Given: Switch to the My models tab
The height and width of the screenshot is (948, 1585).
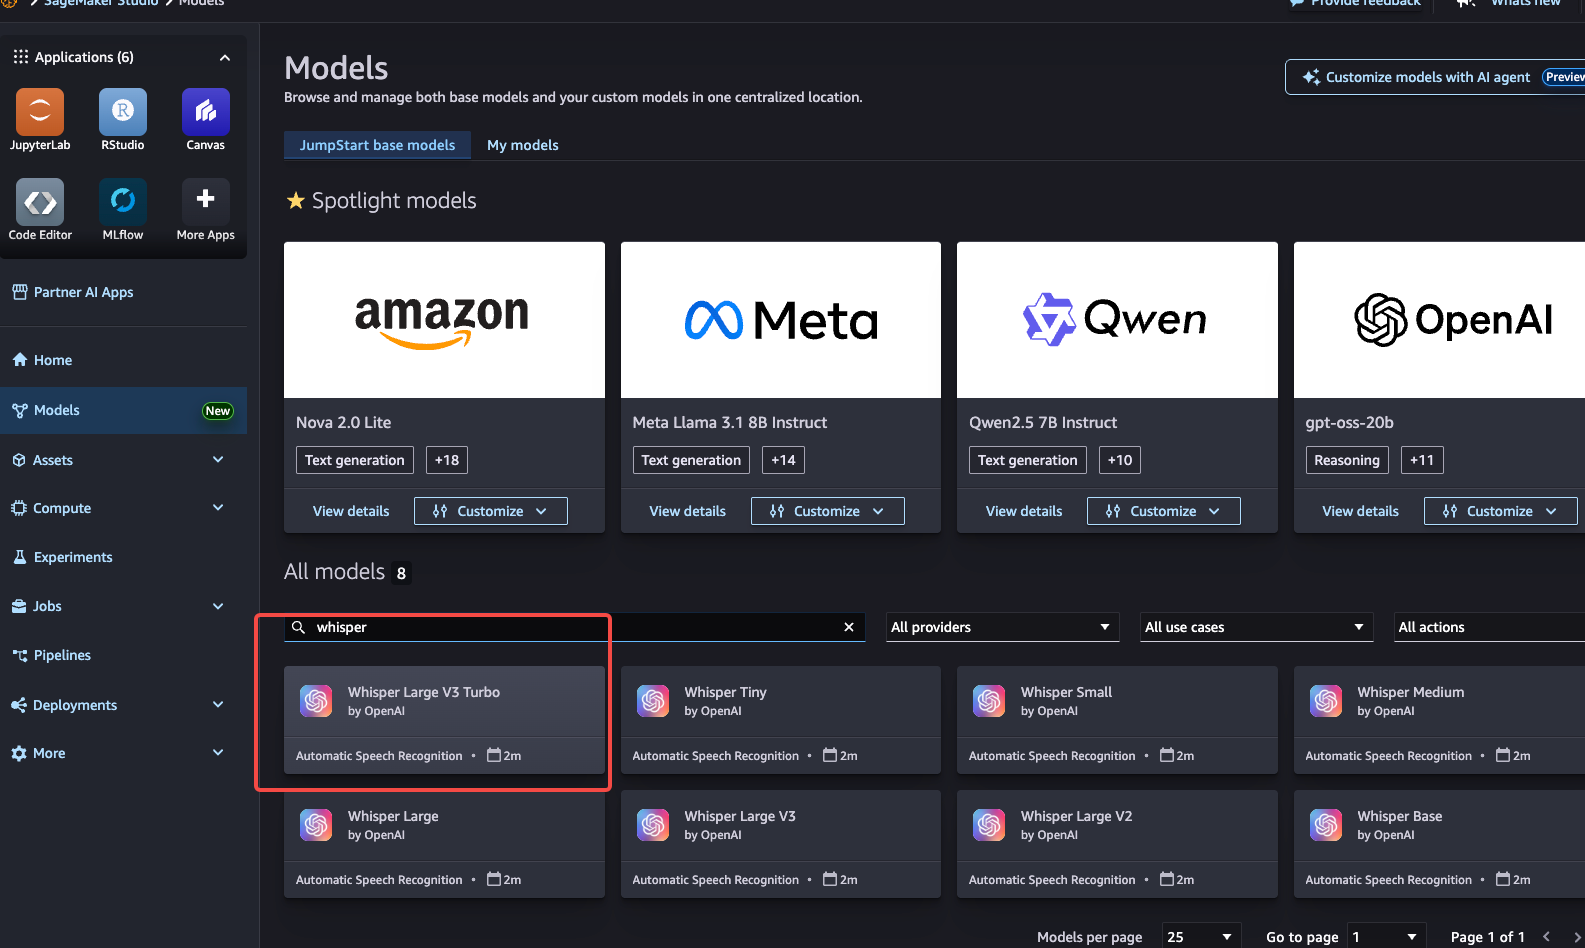Looking at the screenshot, I should 522,145.
